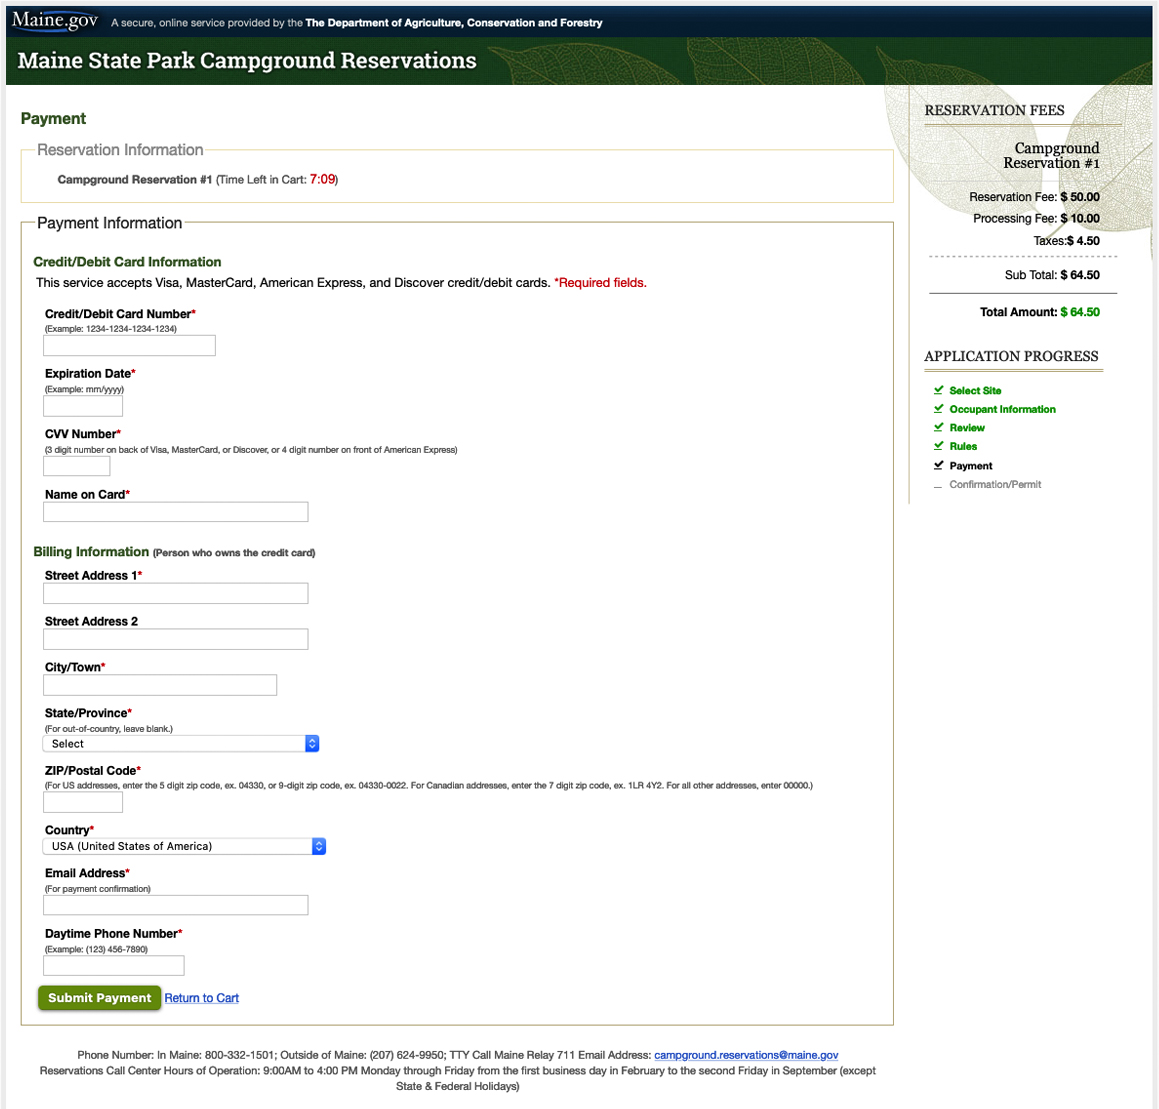Click the Reservation Fee amount $ 50.00
Viewport: 1159px width, 1109px height.
click(1080, 197)
